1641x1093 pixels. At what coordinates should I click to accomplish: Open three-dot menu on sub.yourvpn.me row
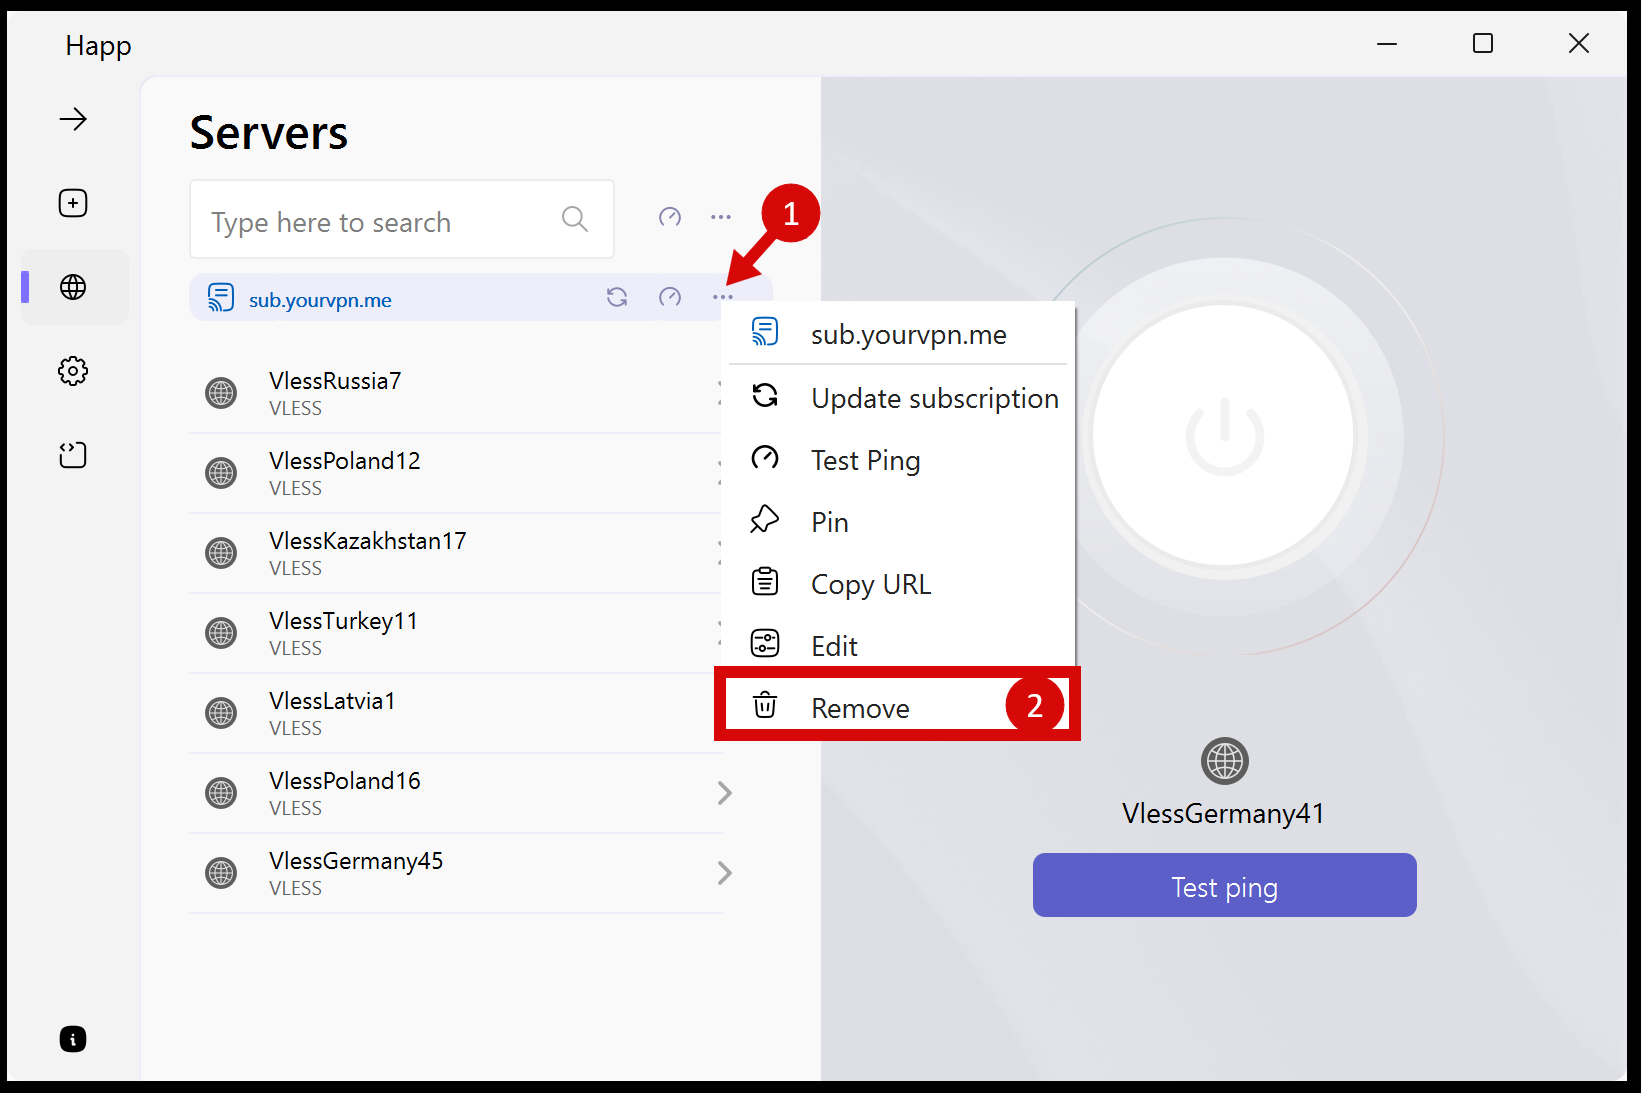pos(723,297)
